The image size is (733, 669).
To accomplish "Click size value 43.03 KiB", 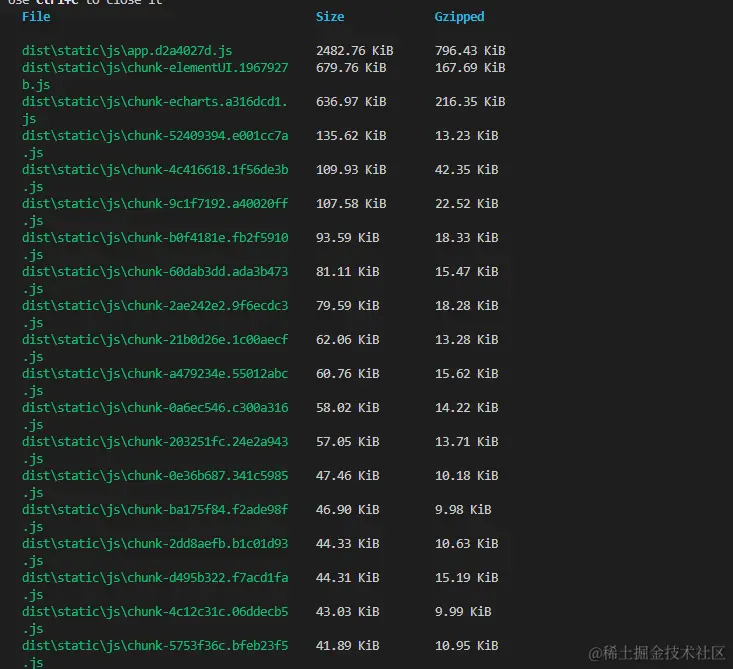I will click(x=348, y=612).
